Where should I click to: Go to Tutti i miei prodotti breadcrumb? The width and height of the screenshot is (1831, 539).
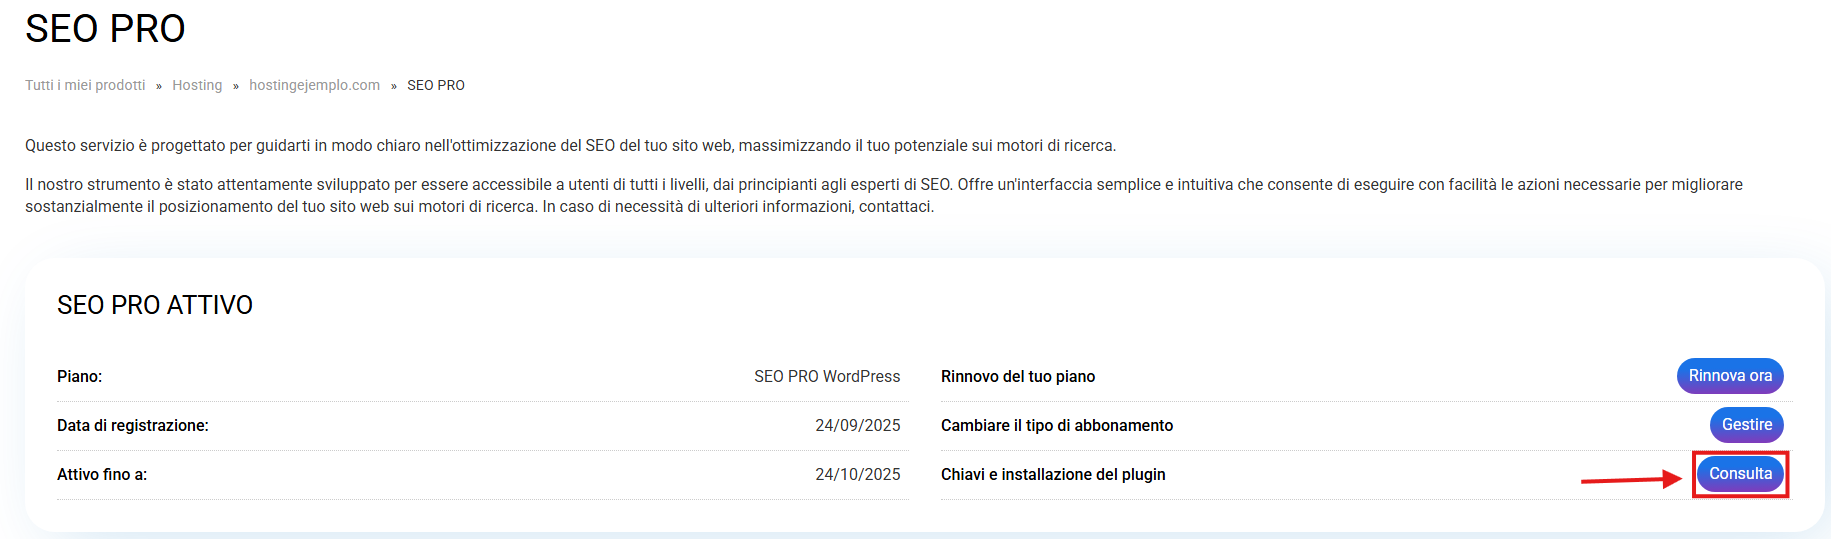click(x=85, y=85)
